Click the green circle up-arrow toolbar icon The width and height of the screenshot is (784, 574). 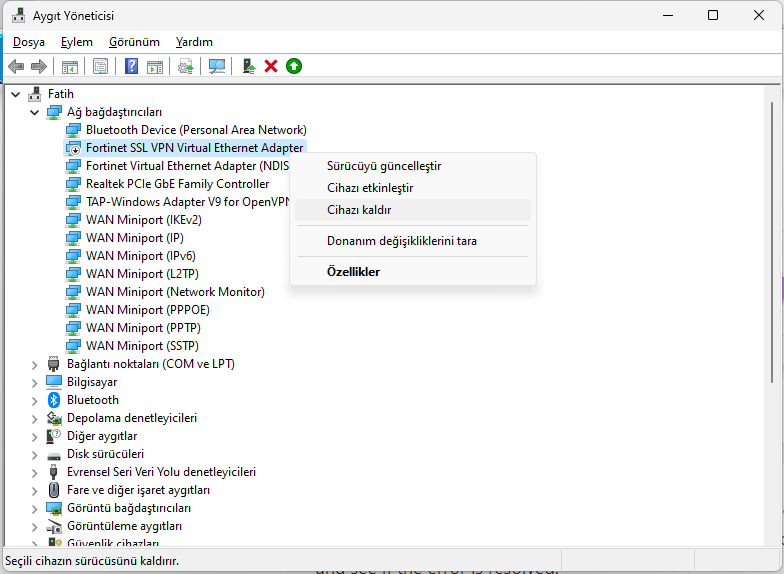point(294,66)
